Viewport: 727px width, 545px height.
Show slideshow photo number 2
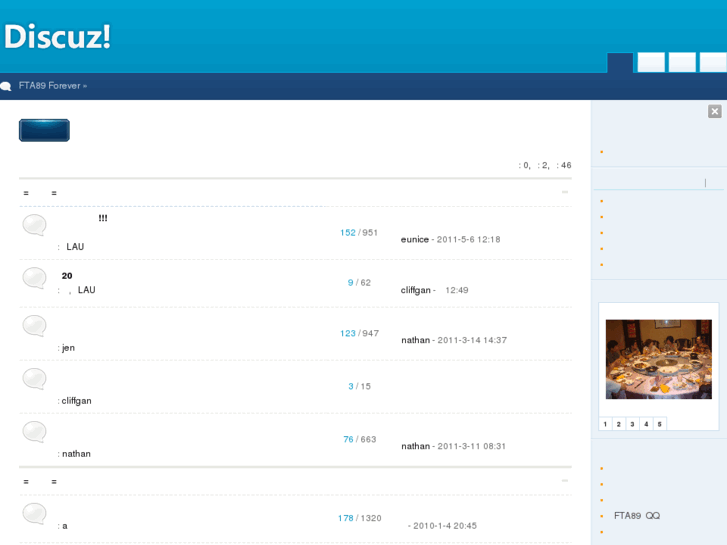(x=619, y=424)
